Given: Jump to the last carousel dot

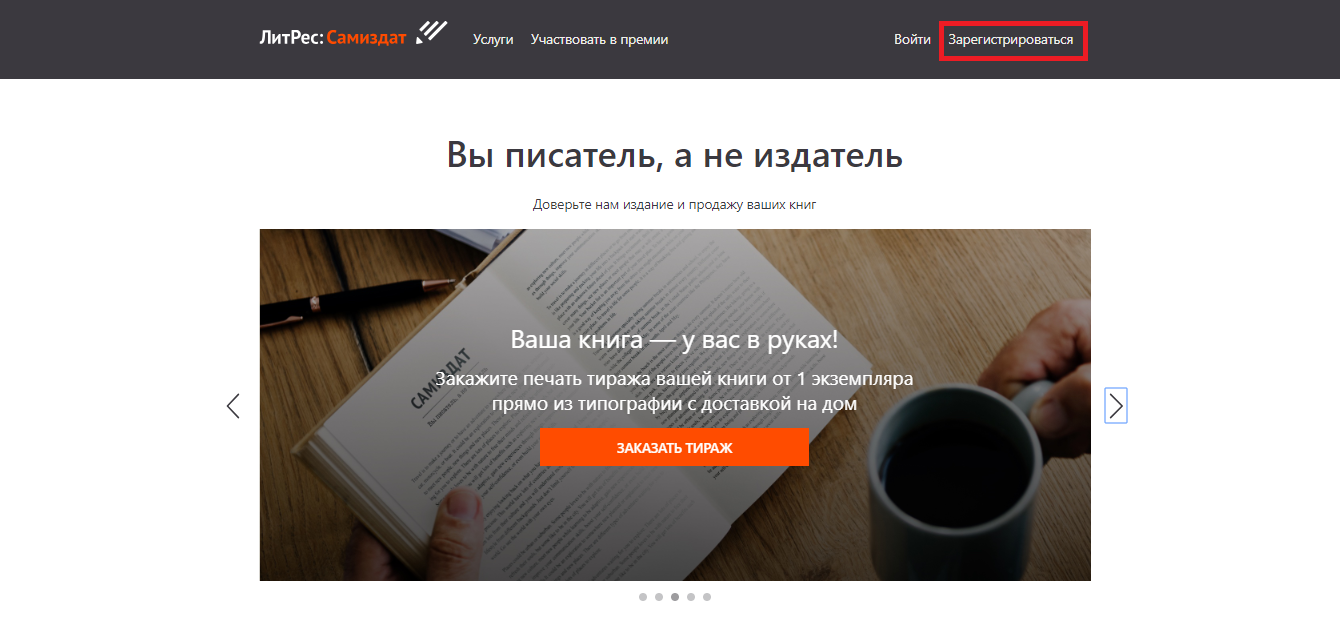Looking at the screenshot, I should click(707, 597).
